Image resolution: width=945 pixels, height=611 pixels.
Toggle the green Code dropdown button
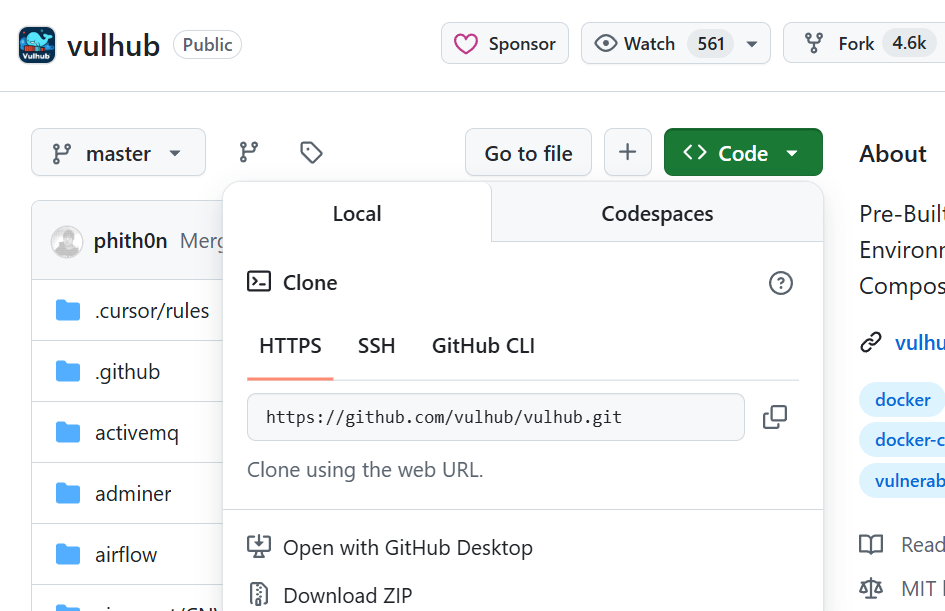743,152
